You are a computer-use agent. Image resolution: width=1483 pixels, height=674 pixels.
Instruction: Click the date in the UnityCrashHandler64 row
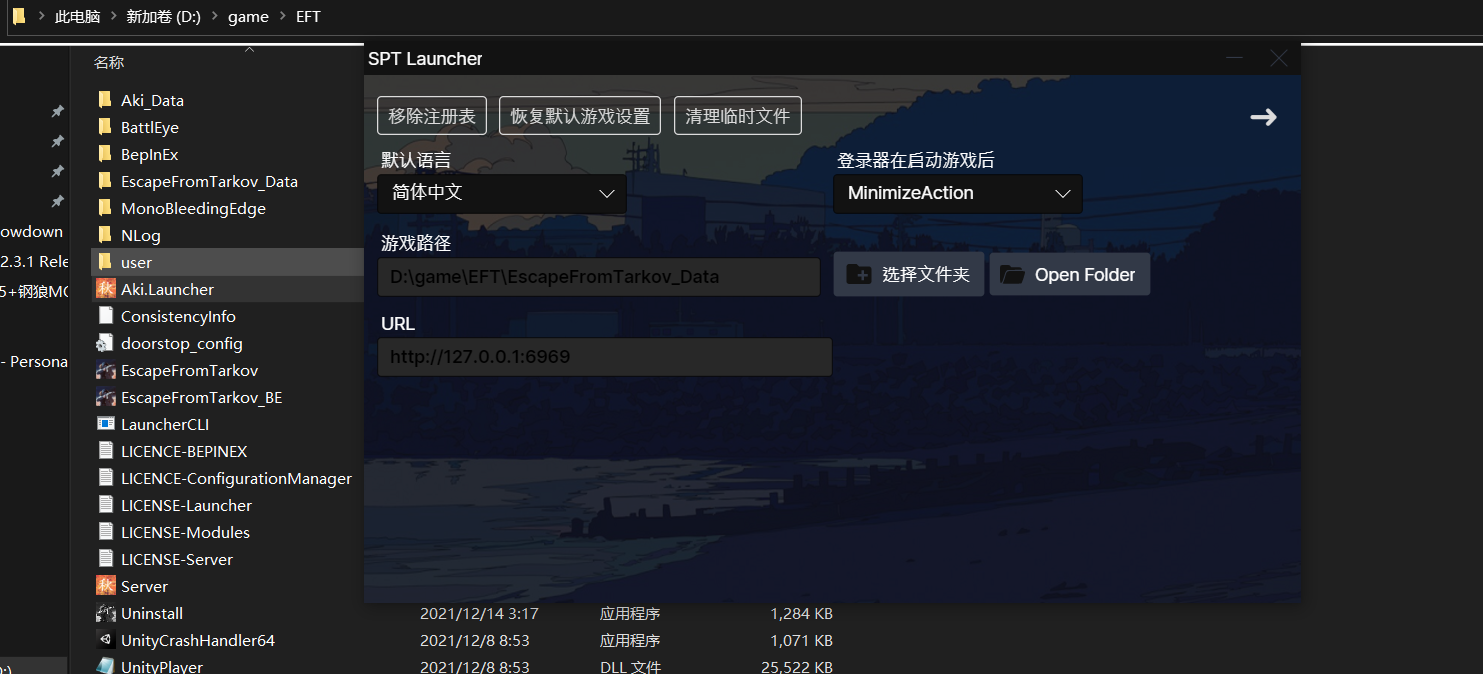pos(475,640)
